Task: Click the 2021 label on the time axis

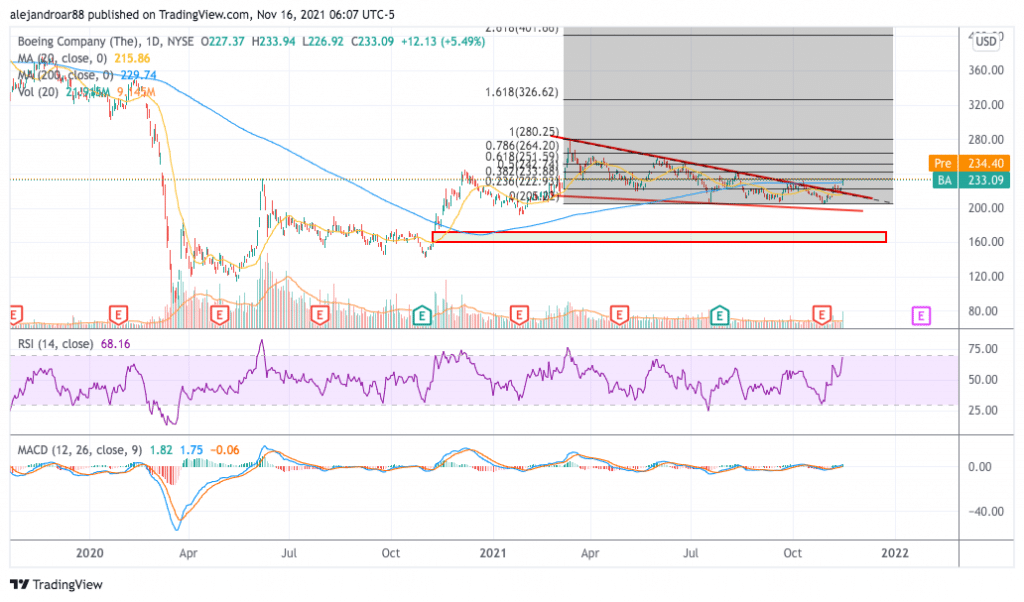Action: (x=492, y=553)
